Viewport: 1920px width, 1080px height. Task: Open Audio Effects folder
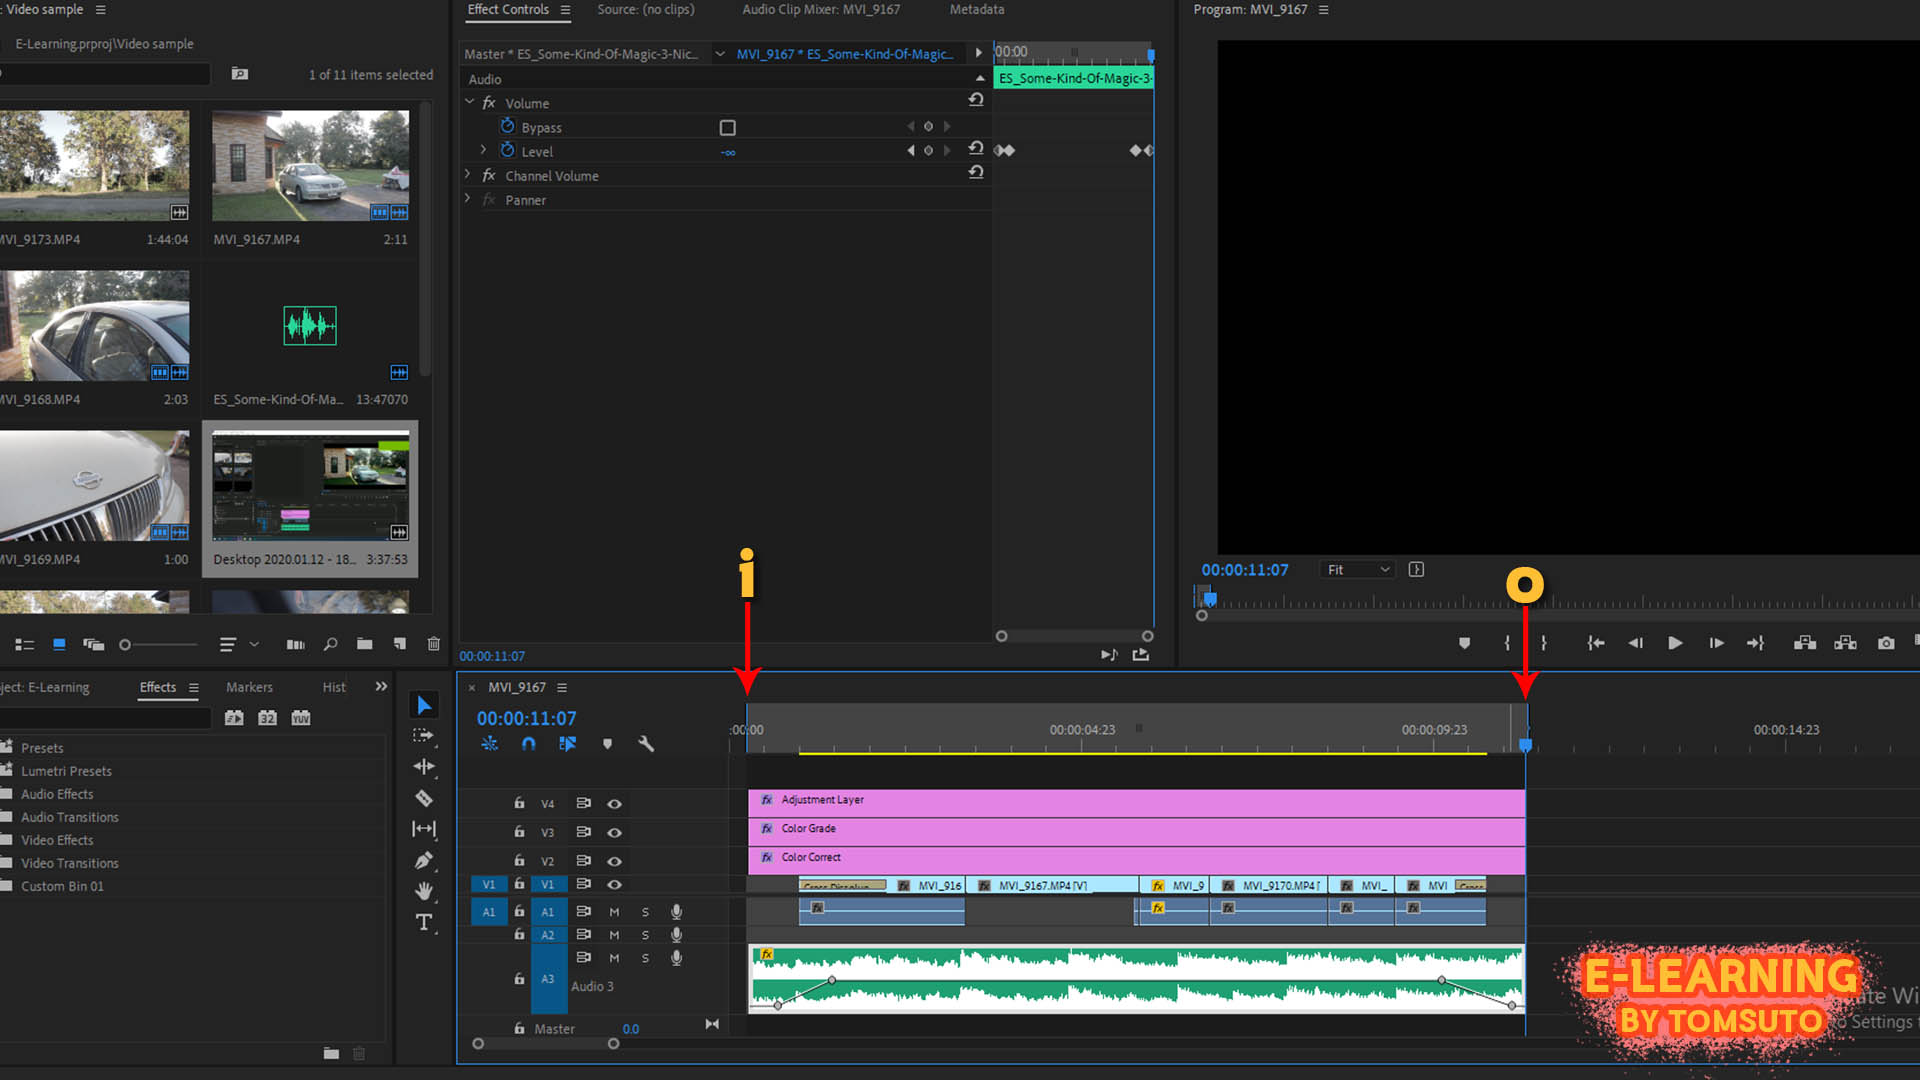coord(57,794)
